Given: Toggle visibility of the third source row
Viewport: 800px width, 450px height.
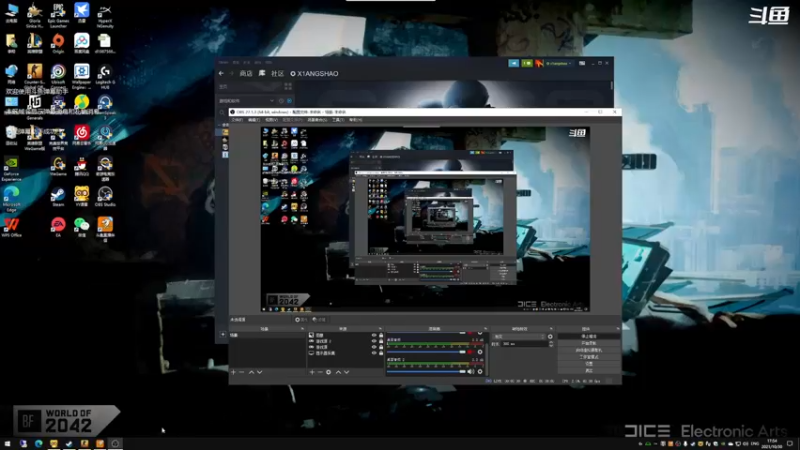Looking at the screenshot, I should click(374, 347).
